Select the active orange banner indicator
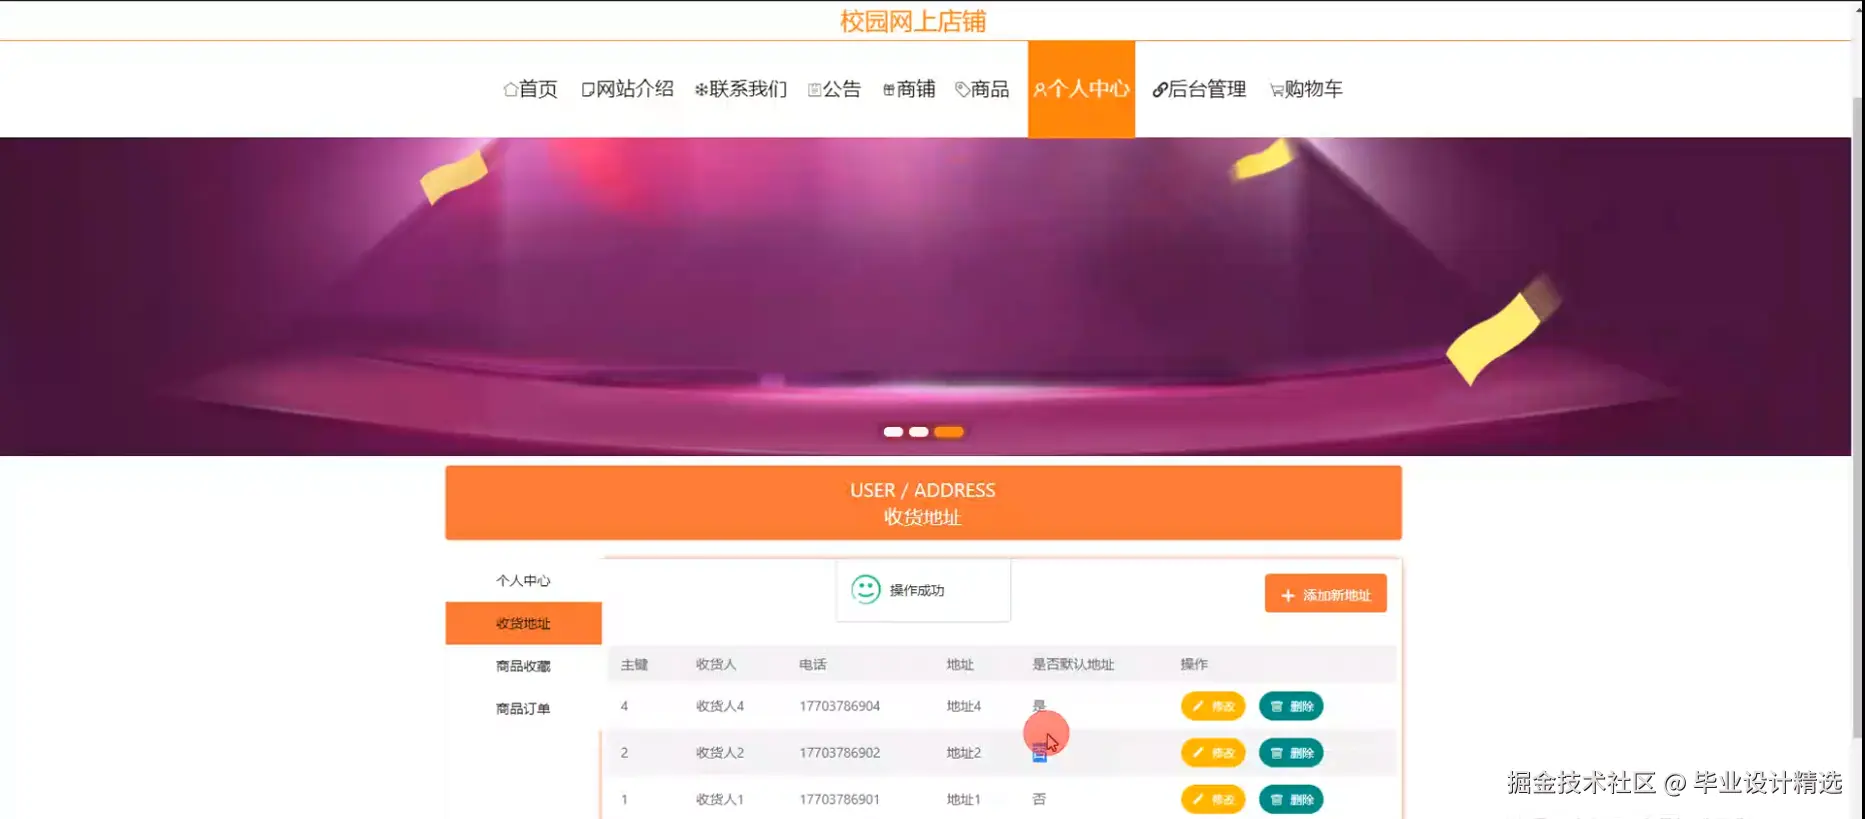Image resolution: width=1865 pixels, height=819 pixels. [949, 432]
